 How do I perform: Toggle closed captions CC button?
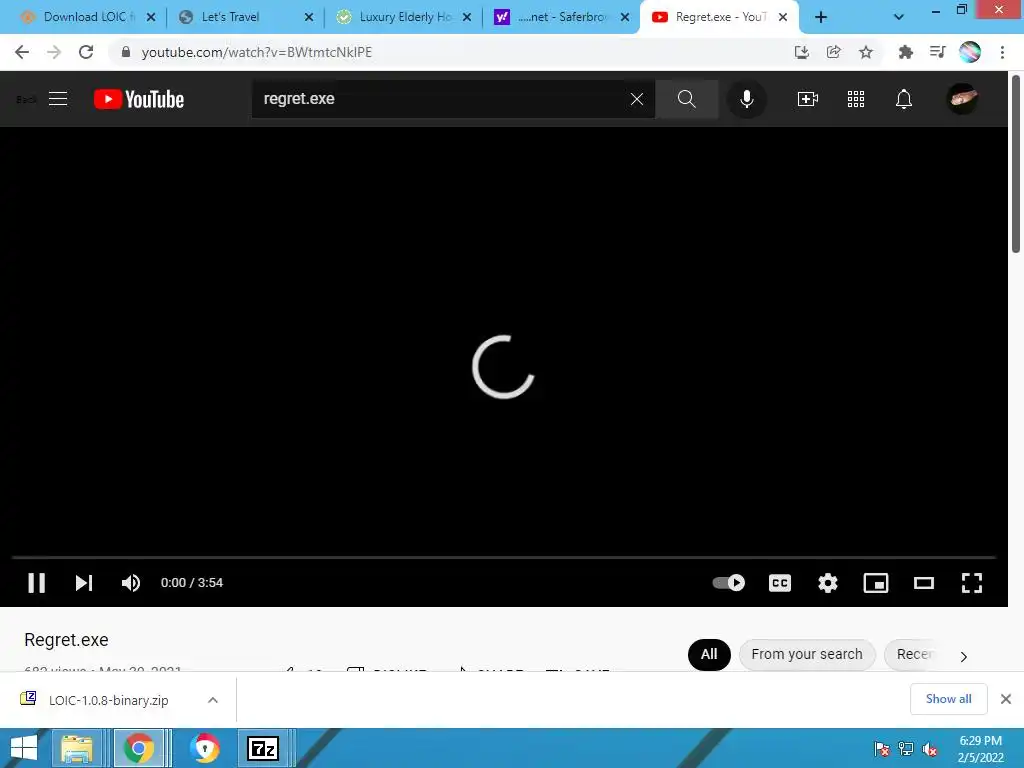[780, 583]
